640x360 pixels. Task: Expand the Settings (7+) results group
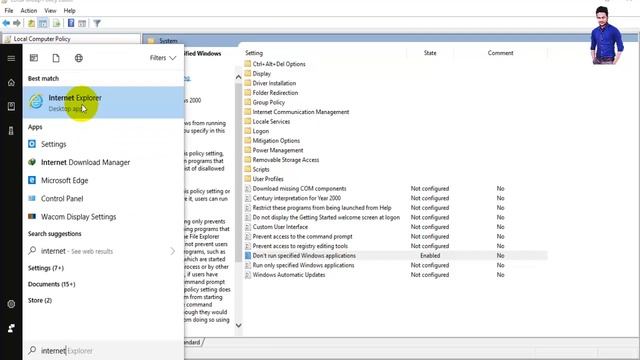(46, 268)
